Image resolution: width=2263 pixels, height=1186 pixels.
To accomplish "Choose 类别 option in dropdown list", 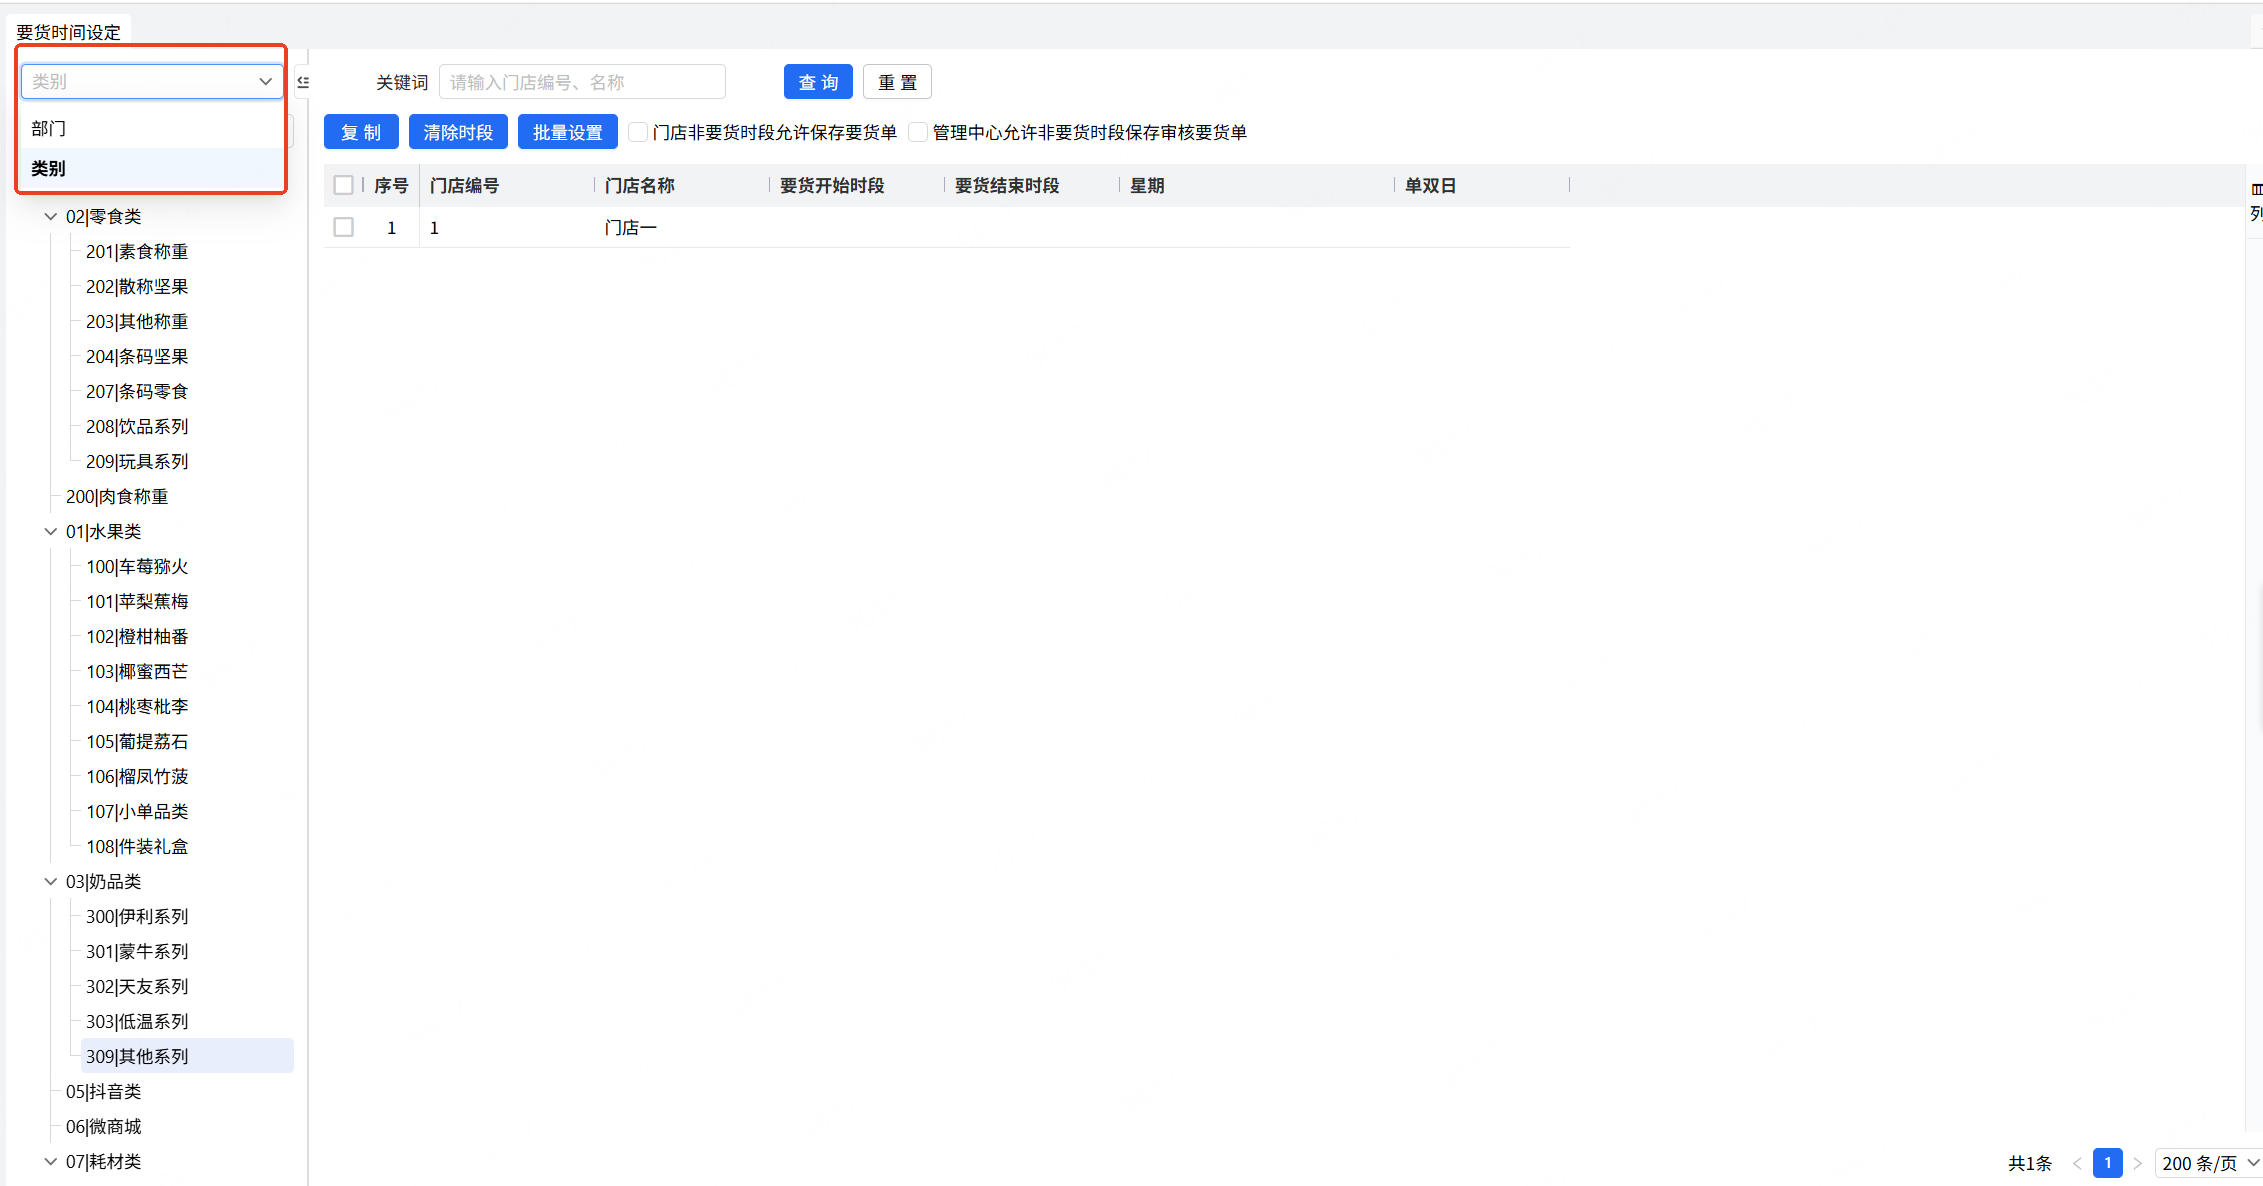I will (49, 169).
